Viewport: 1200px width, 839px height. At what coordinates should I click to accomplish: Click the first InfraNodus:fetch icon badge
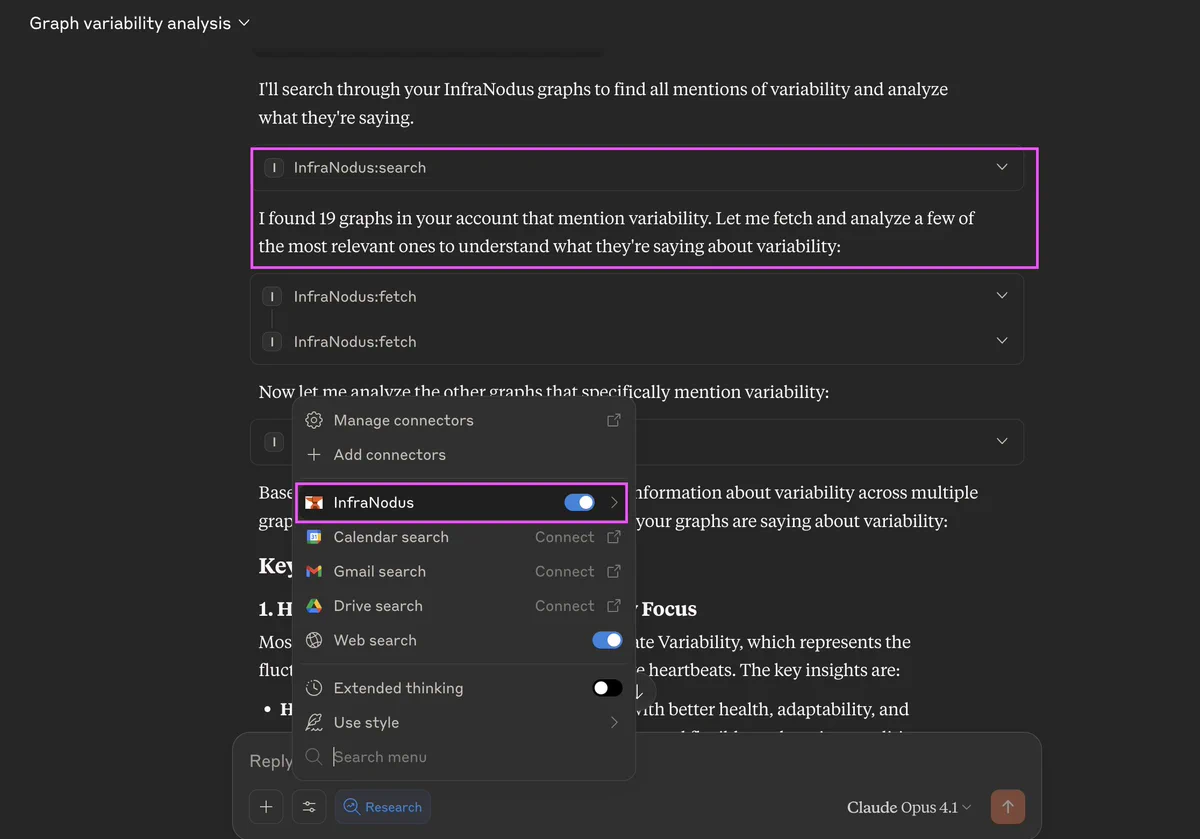coord(272,297)
